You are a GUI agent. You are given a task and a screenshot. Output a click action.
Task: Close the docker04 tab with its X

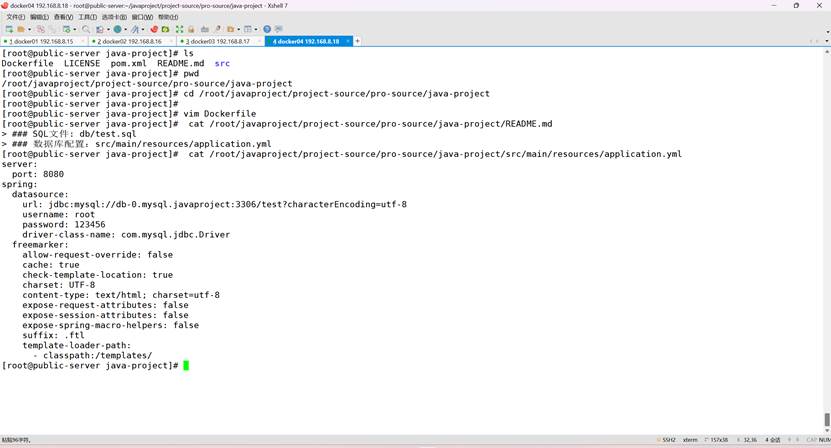(x=348, y=41)
